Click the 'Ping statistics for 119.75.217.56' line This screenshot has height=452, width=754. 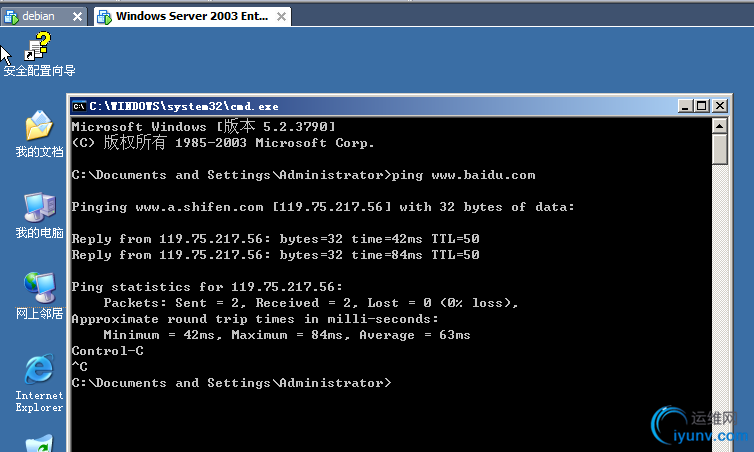pyautogui.click(x=207, y=287)
